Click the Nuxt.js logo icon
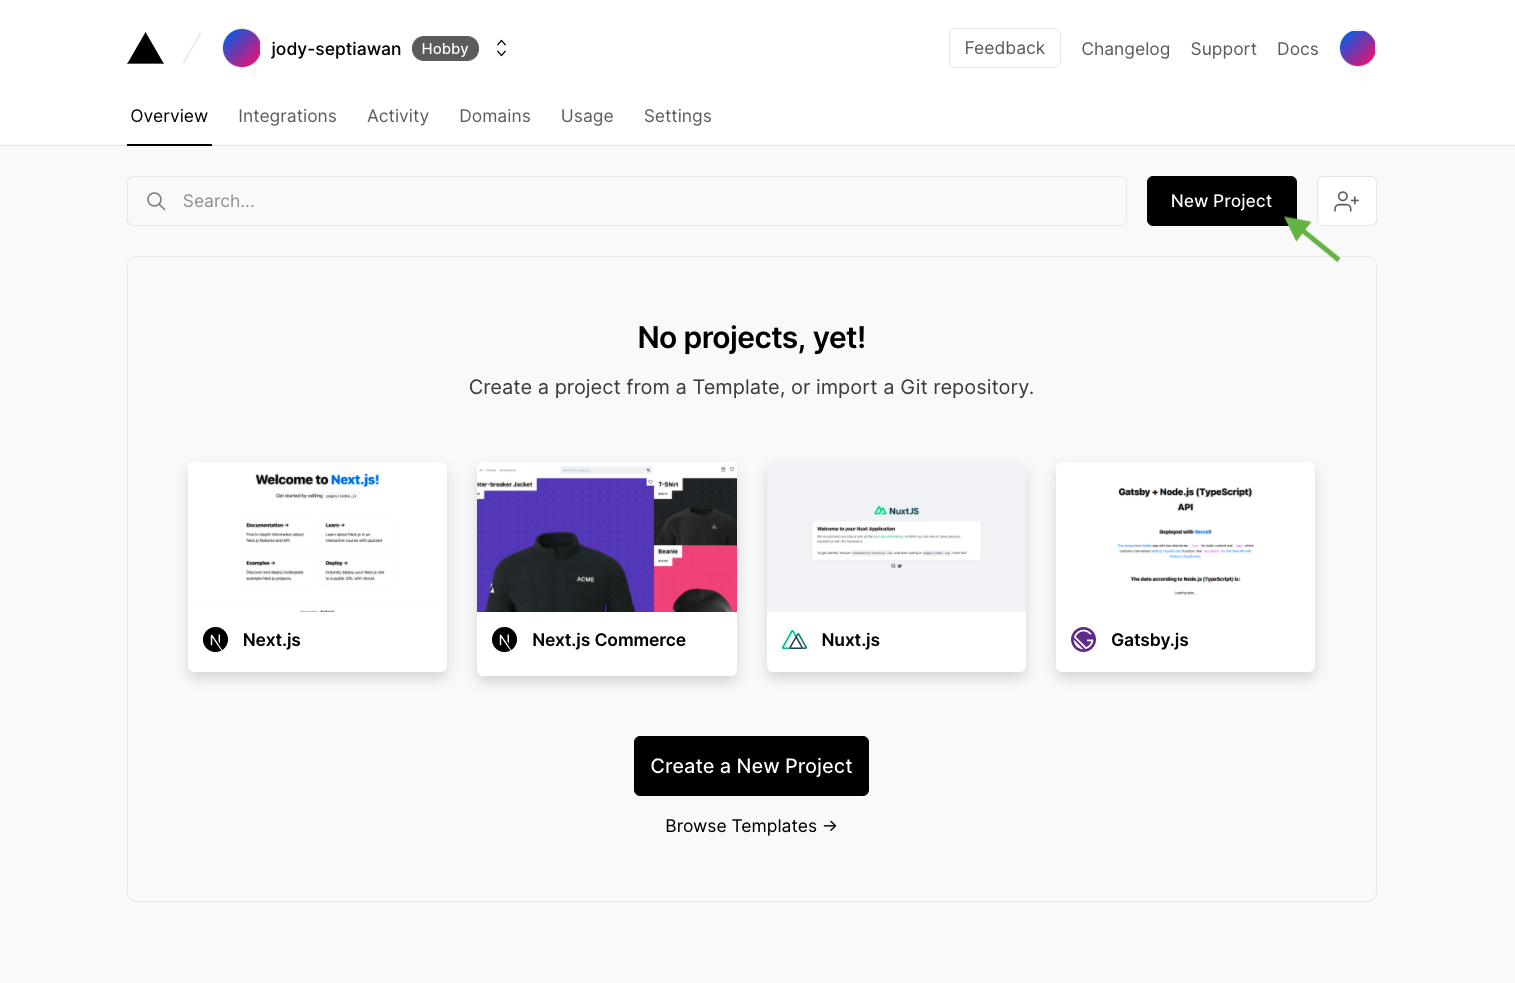This screenshot has width=1515, height=983. tap(794, 640)
